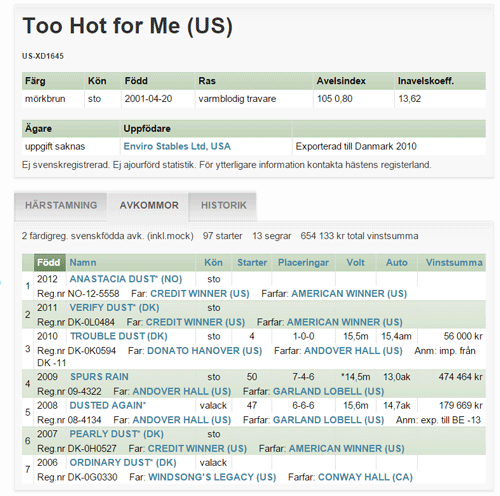Sort by Placeringar column header
The height and width of the screenshot is (496, 500).
tap(303, 263)
